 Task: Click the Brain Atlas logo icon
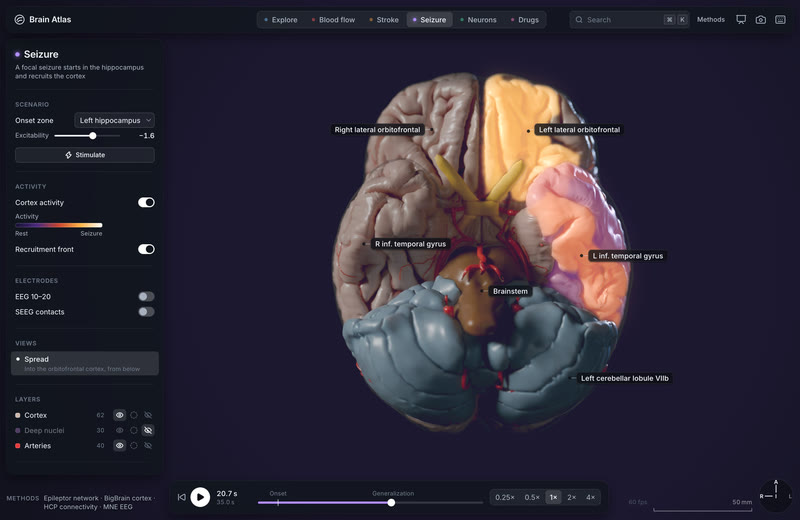[19, 19]
